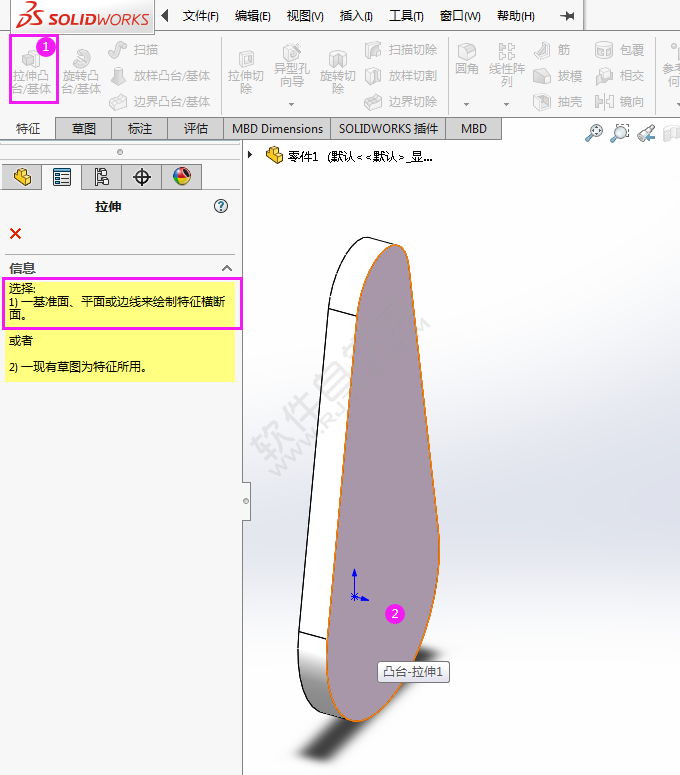
Task: Open the 窗口(W) menu
Action: click(460, 16)
